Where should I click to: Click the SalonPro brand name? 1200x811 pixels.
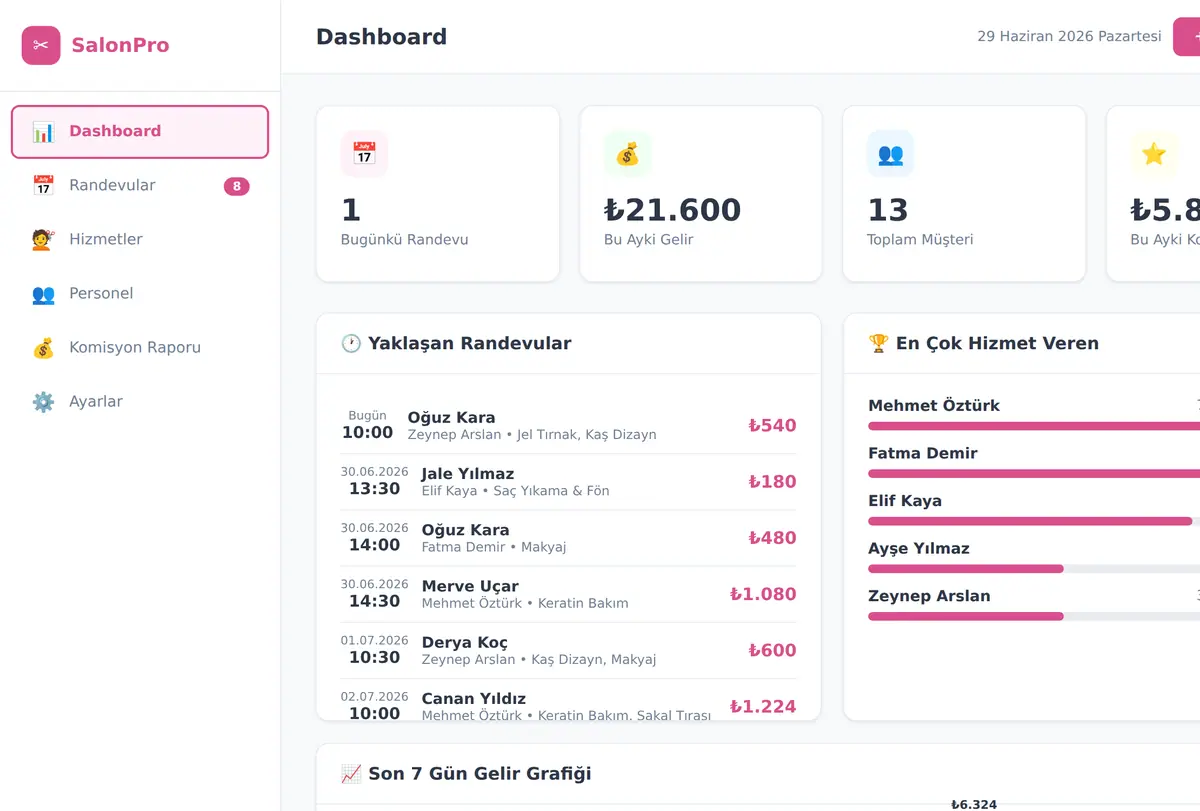[x=120, y=45]
